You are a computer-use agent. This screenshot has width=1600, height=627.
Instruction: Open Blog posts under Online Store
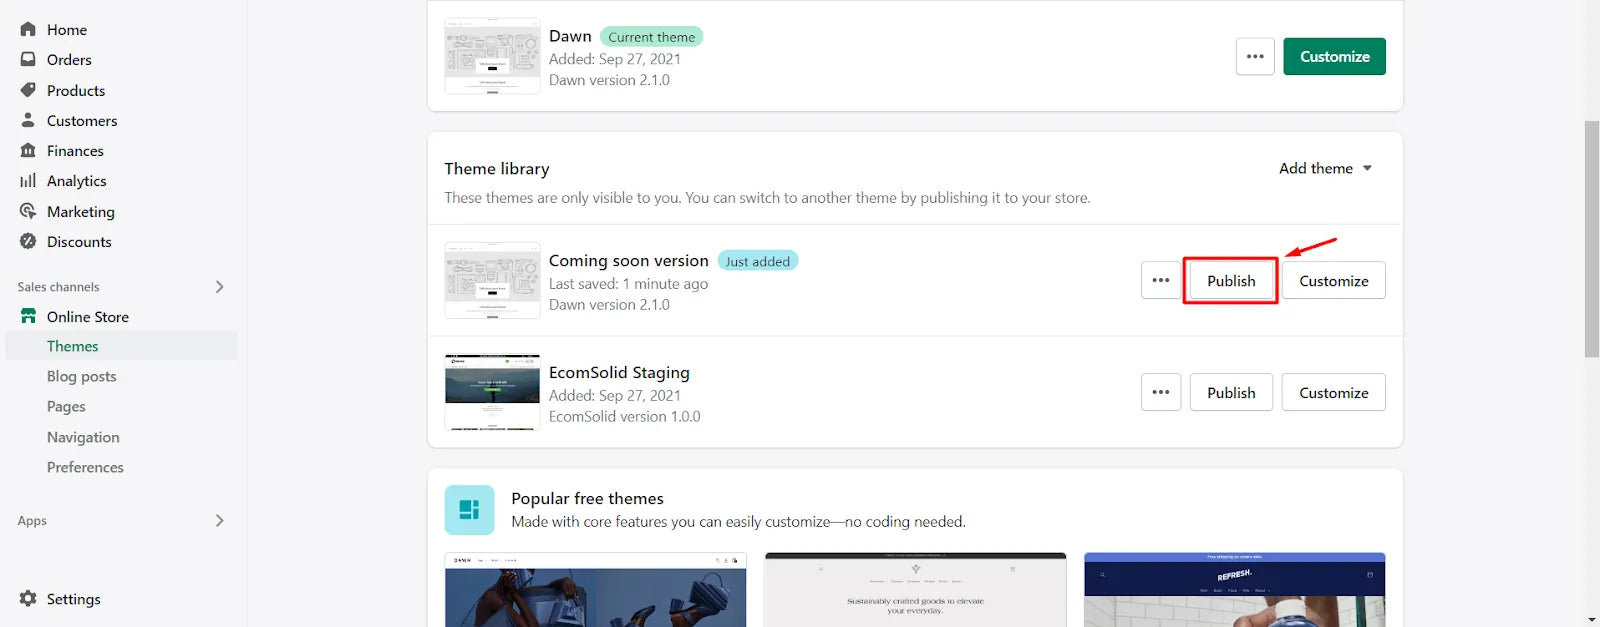tap(82, 376)
